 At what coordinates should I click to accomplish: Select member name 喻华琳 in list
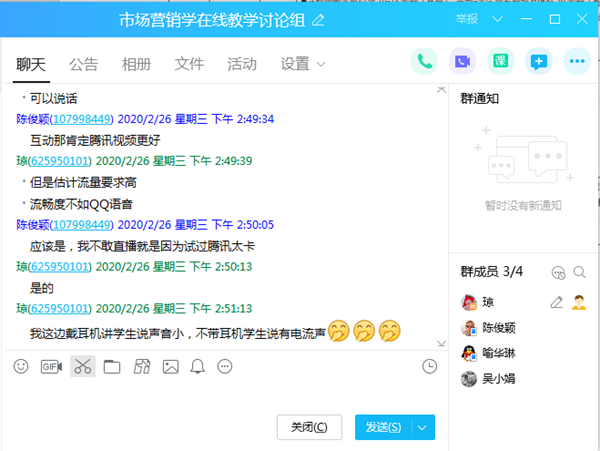click(499, 353)
